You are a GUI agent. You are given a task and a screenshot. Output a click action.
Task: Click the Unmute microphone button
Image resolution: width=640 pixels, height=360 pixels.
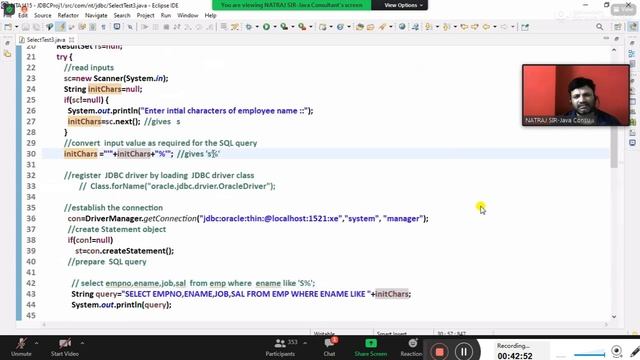click(21, 347)
